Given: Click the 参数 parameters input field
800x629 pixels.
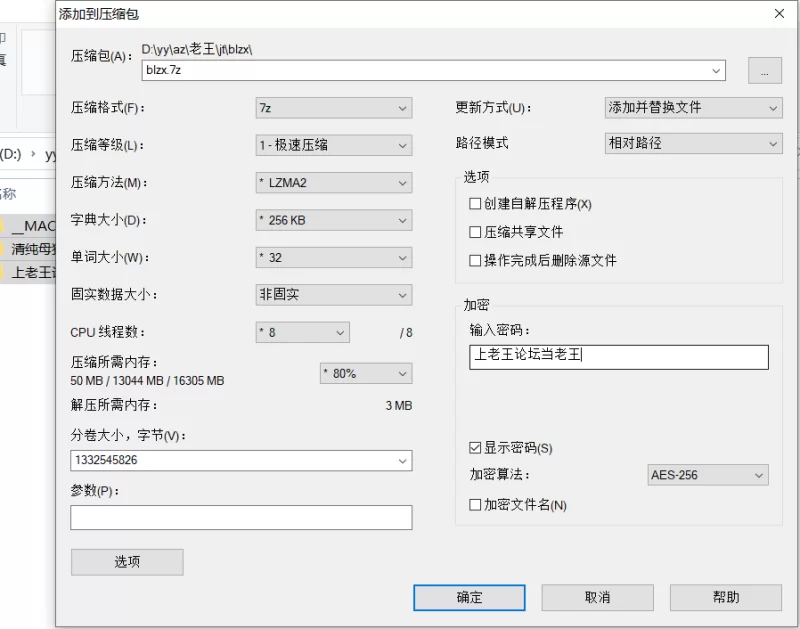Looking at the screenshot, I should click(x=241, y=517).
